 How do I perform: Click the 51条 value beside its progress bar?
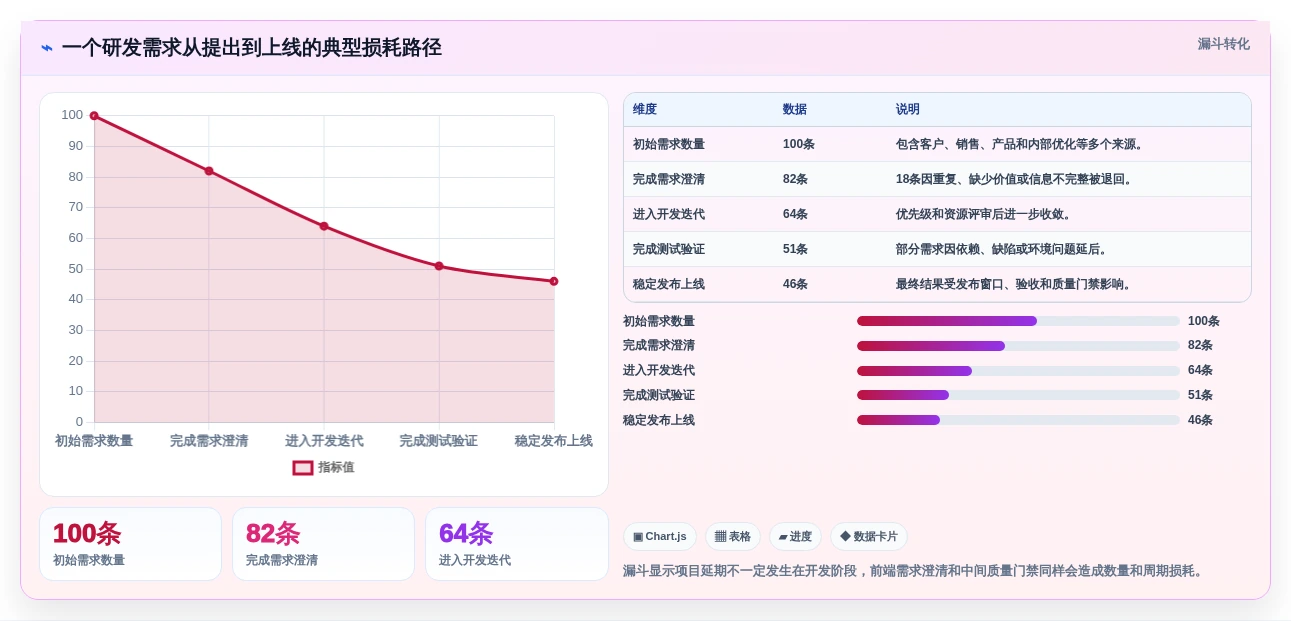[x=1200, y=395]
